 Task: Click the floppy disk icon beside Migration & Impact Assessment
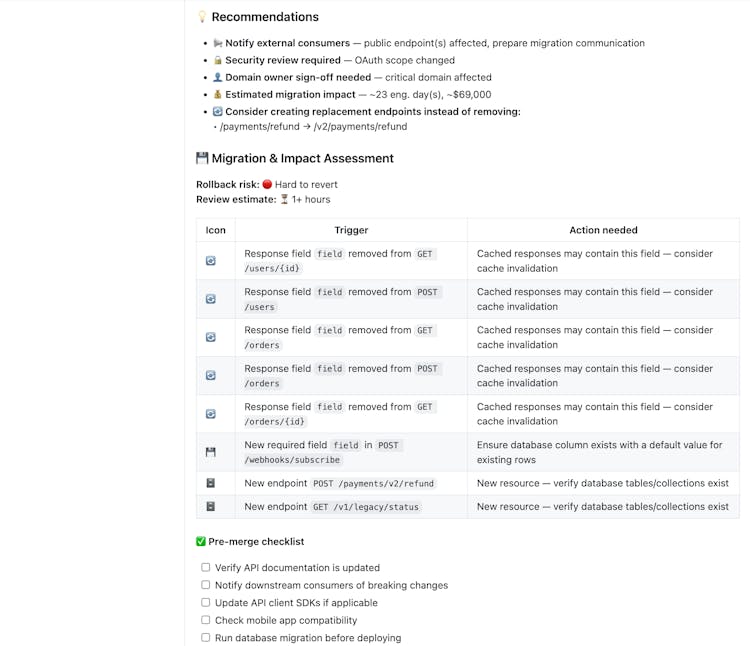point(202,158)
